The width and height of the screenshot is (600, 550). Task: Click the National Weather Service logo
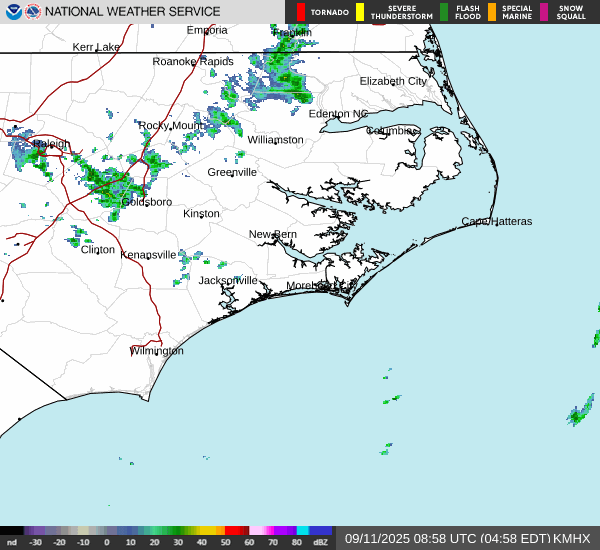[33, 12]
